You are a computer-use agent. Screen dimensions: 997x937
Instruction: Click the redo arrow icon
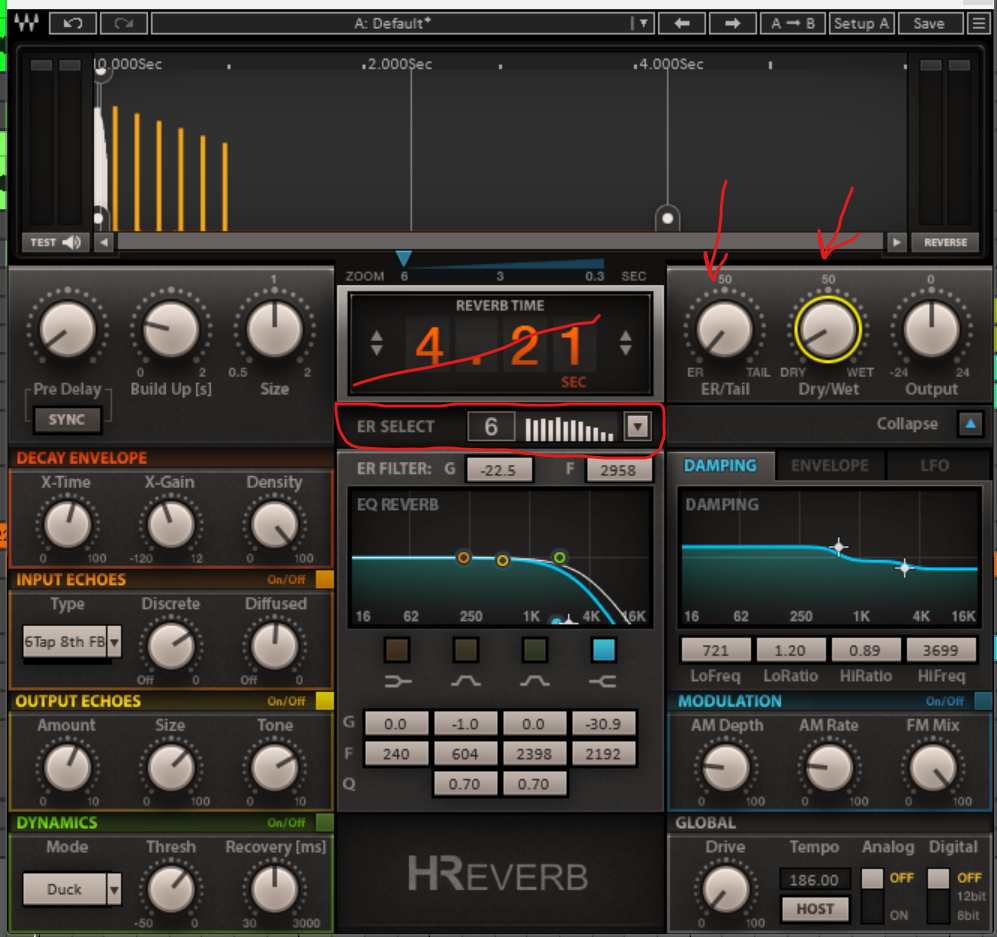click(122, 23)
